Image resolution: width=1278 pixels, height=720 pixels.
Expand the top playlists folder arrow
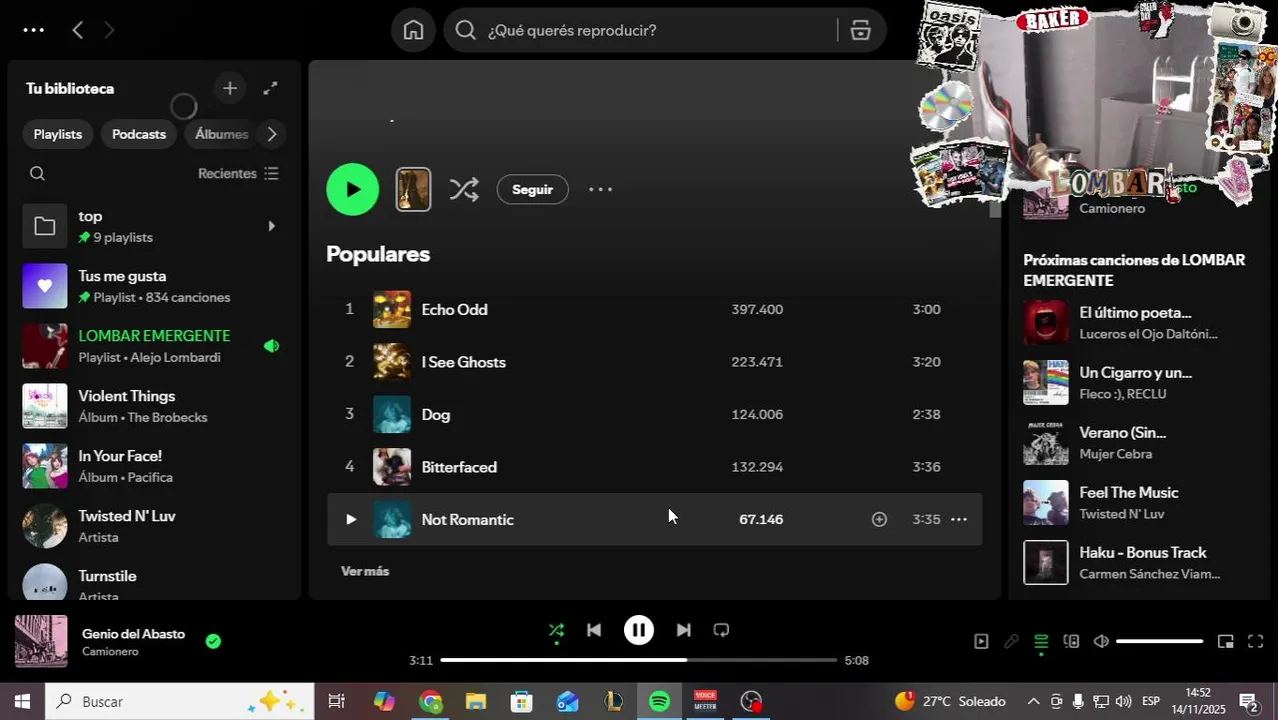click(x=271, y=226)
